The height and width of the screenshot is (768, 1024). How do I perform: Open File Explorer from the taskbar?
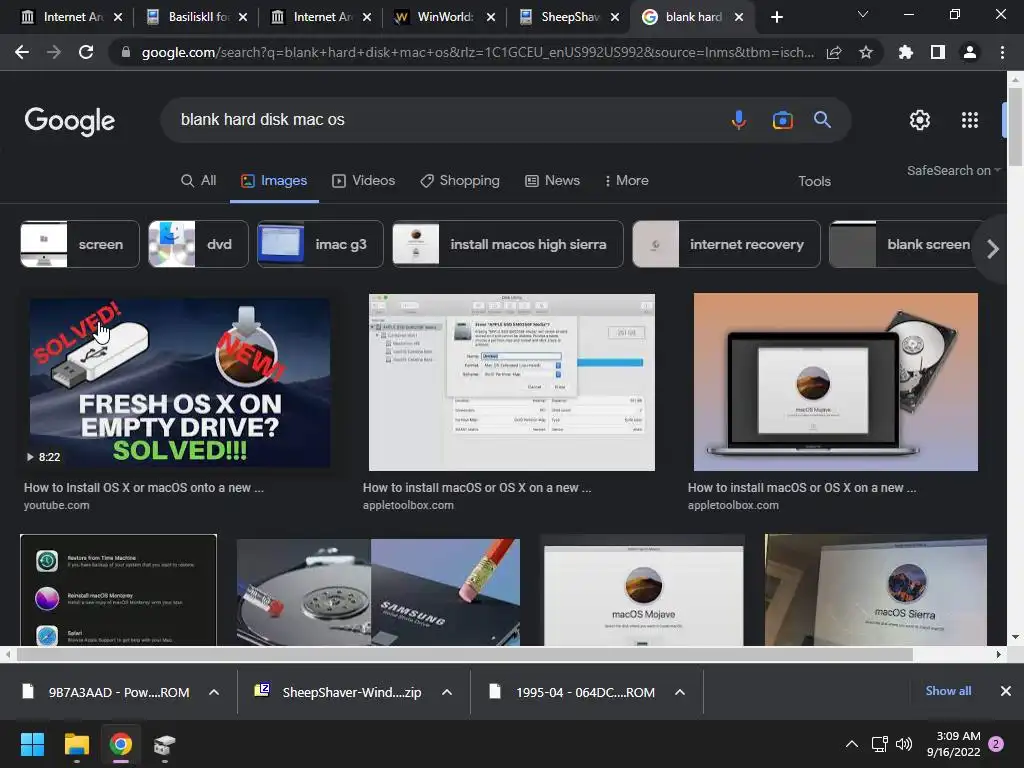[x=76, y=744]
